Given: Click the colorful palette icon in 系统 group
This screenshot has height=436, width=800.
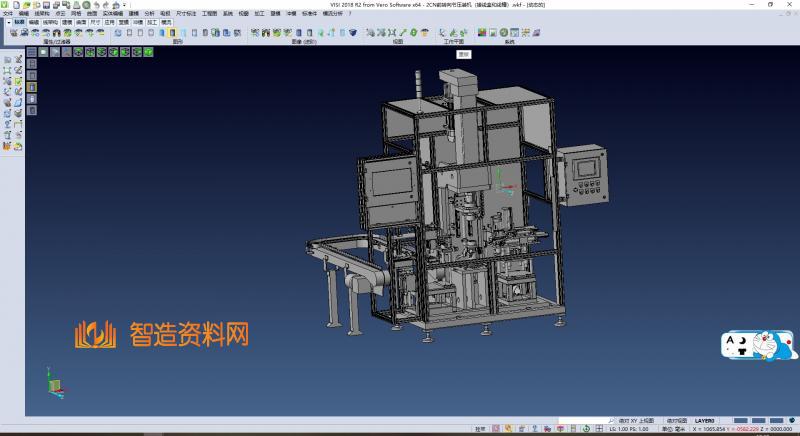Looking at the screenshot, I should pos(482,33).
